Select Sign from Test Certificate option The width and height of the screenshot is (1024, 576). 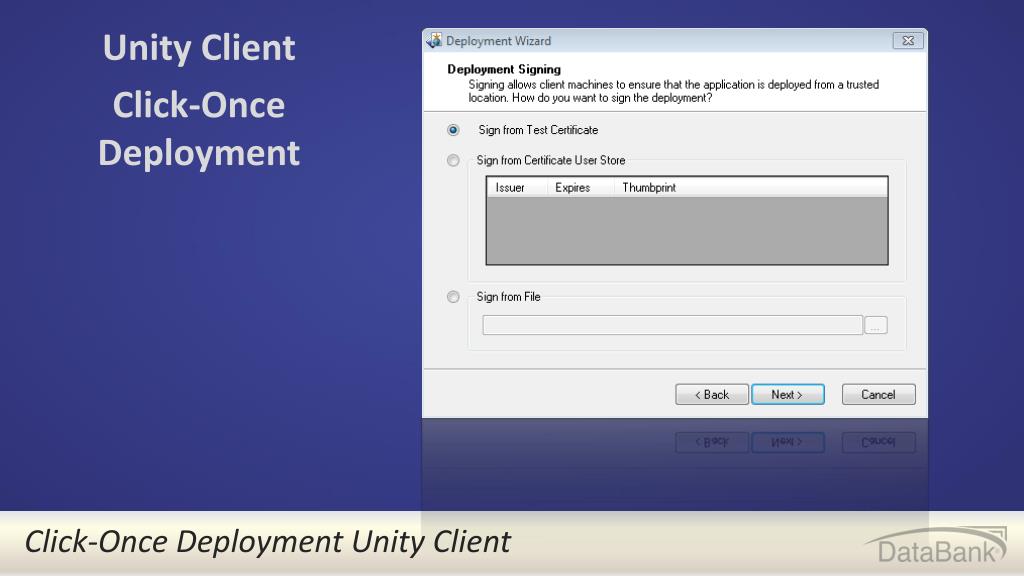pyautogui.click(x=453, y=130)
